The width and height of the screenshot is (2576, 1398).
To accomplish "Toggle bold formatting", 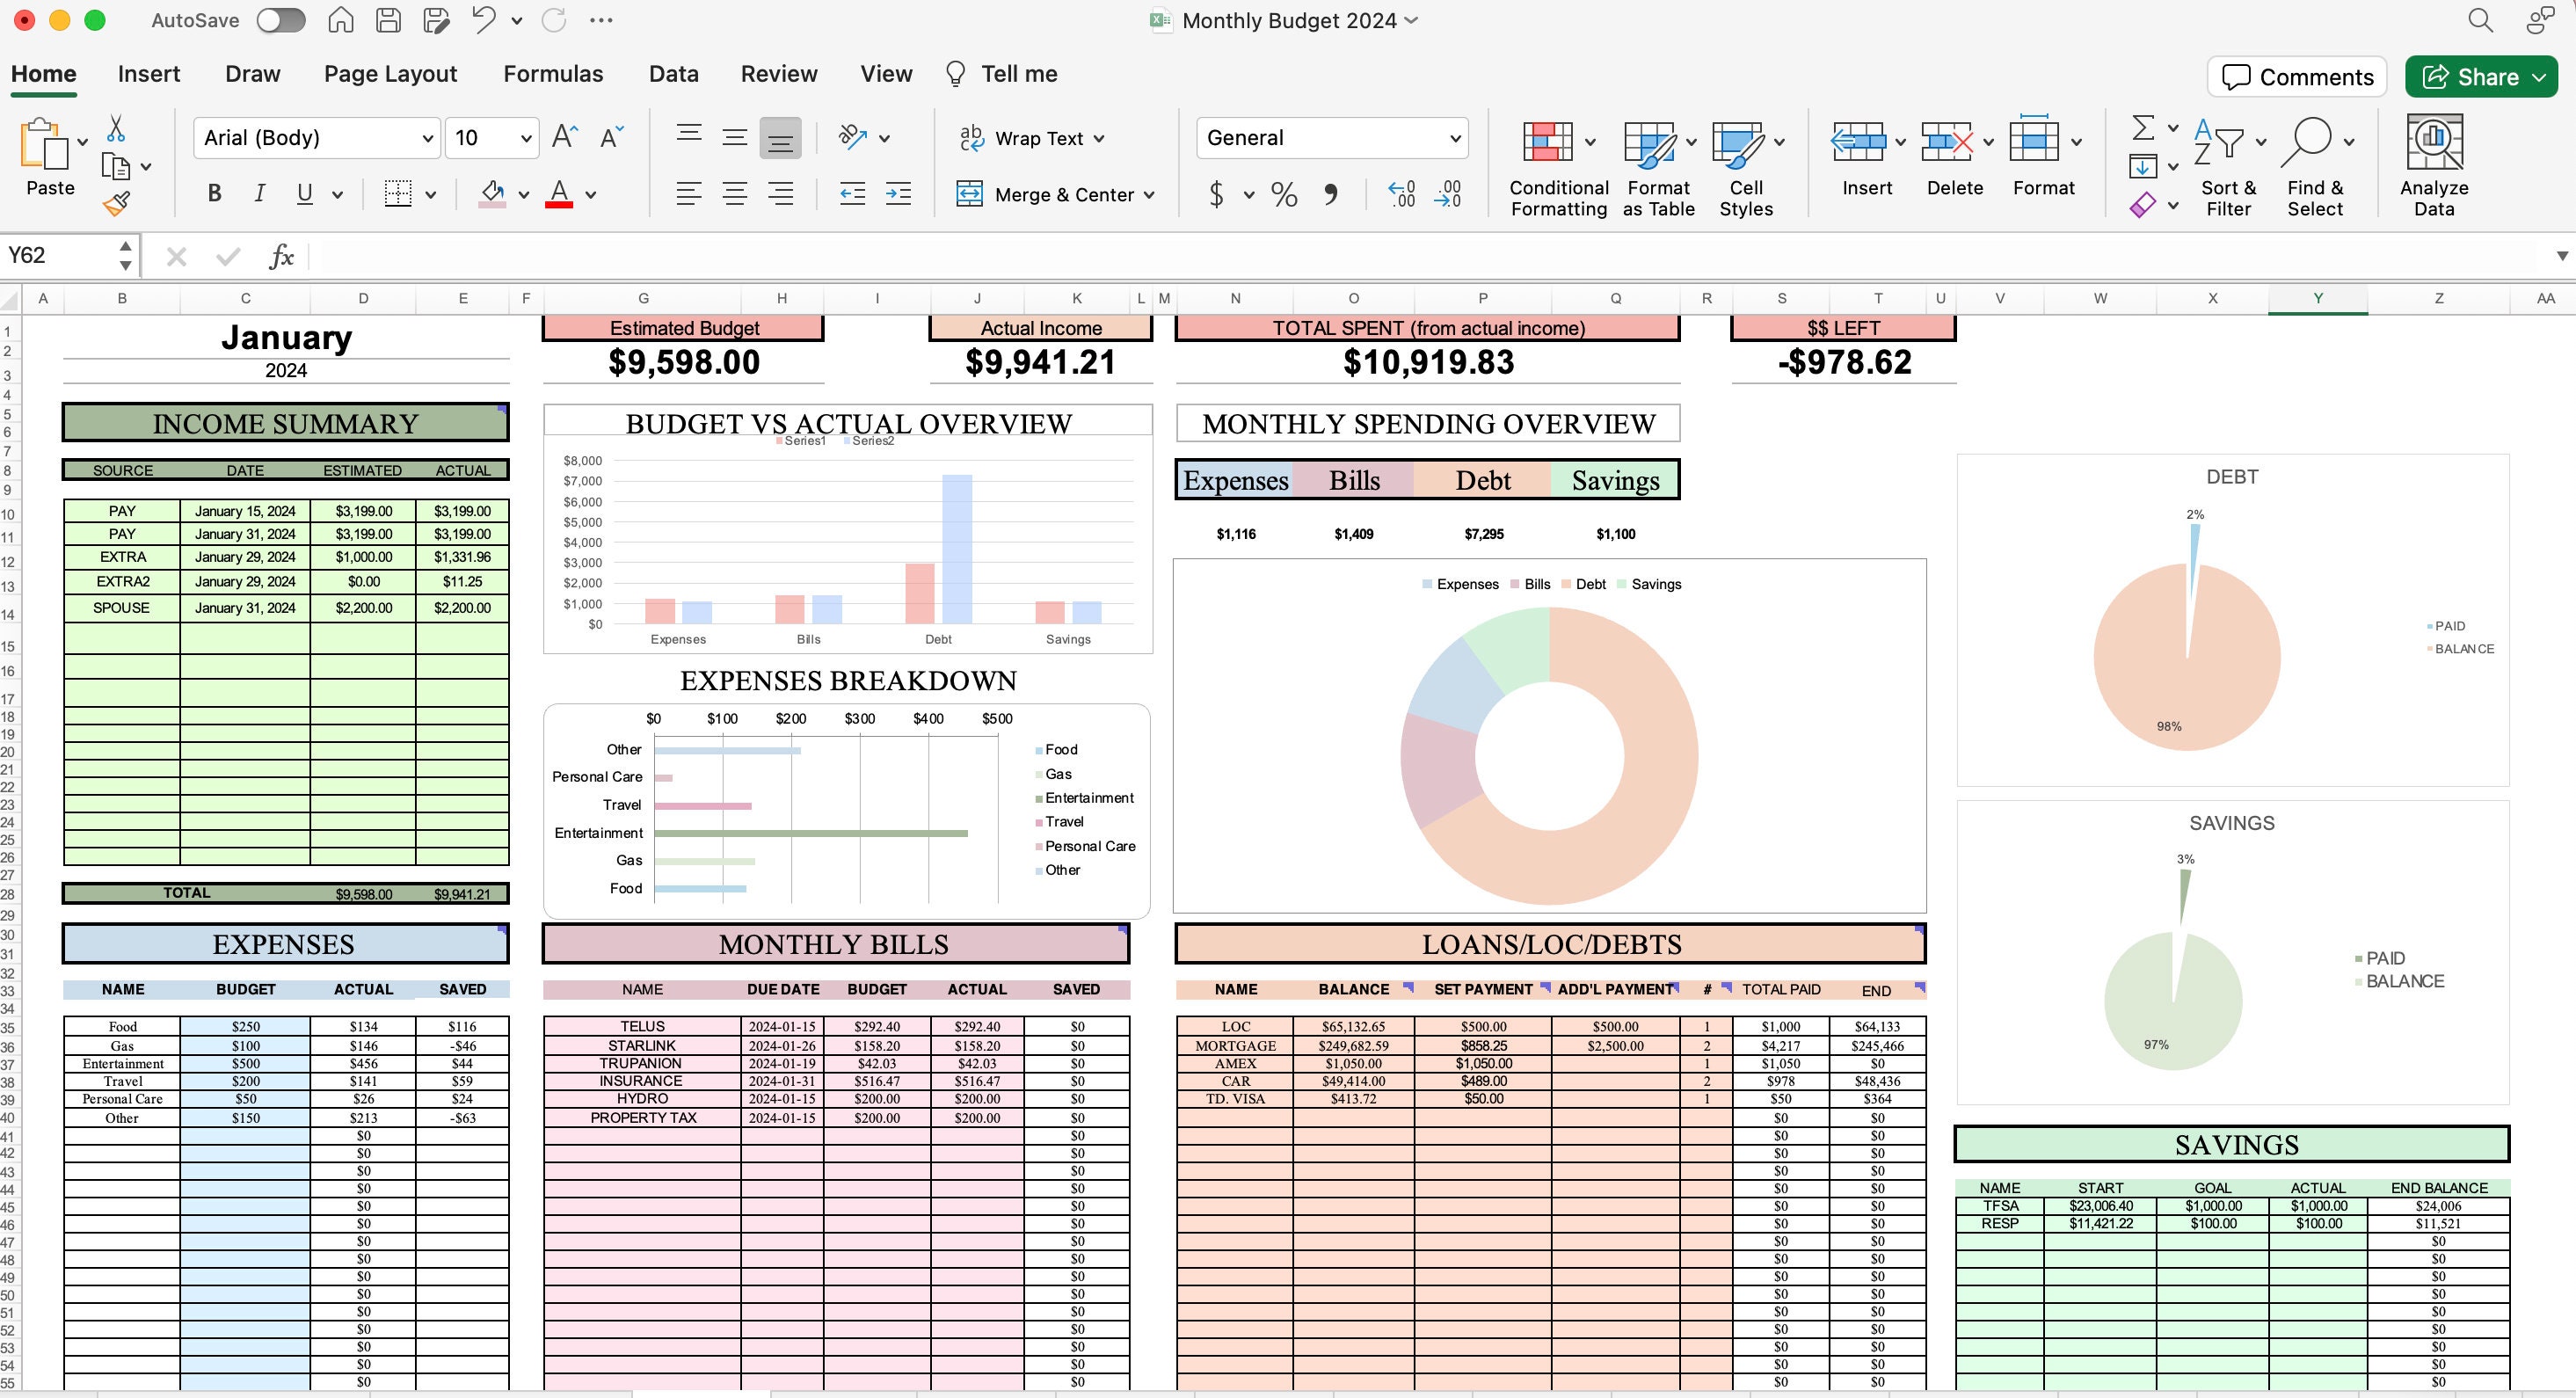I will (213, 193).
